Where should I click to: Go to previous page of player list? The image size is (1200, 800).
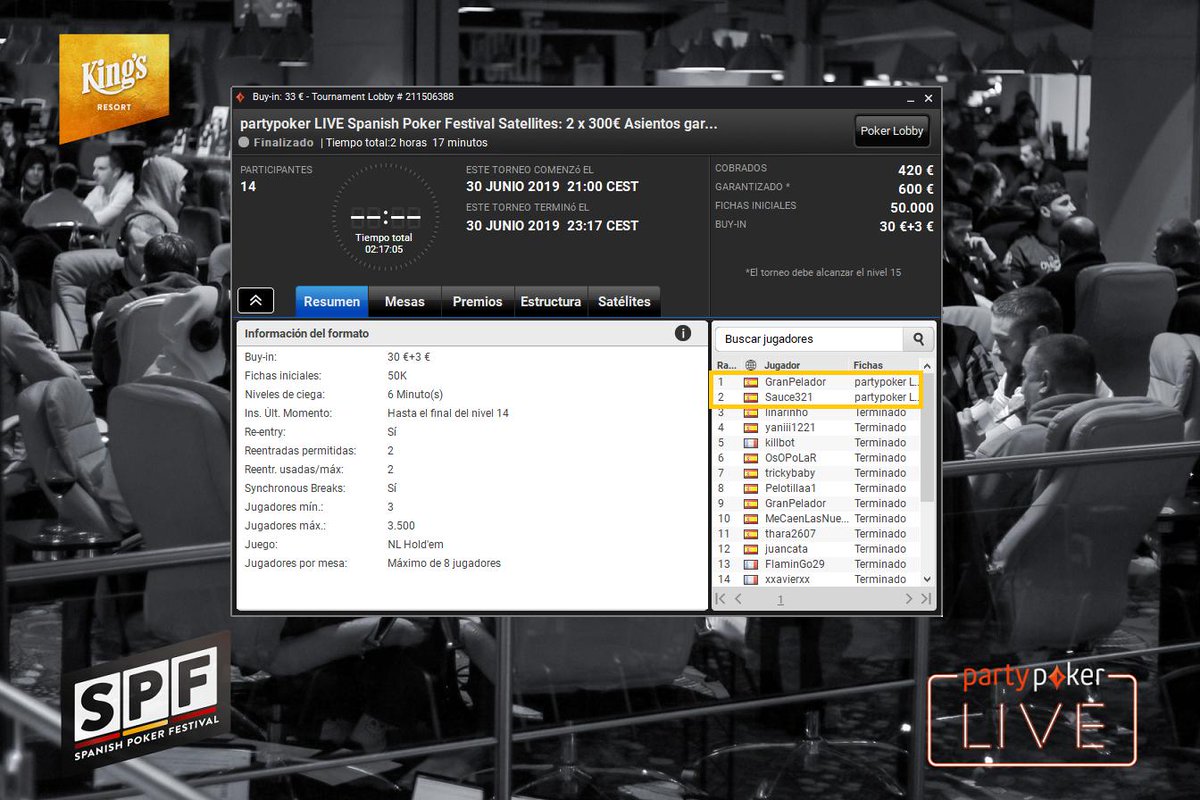click(x=738, y=599)
